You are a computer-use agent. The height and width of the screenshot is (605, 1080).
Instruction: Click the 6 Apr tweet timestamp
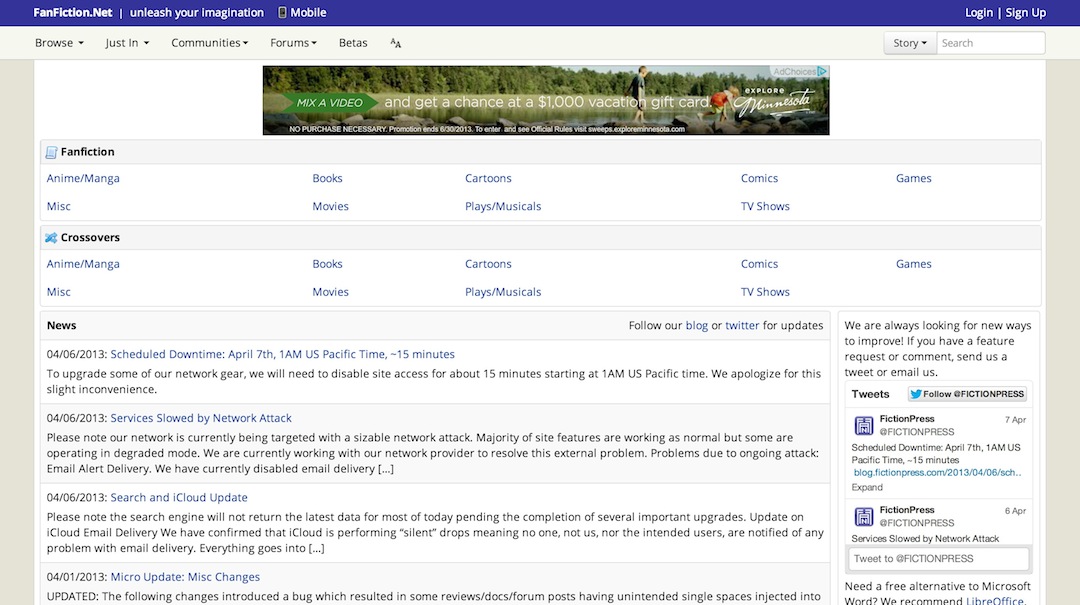tap(1015, 511)
